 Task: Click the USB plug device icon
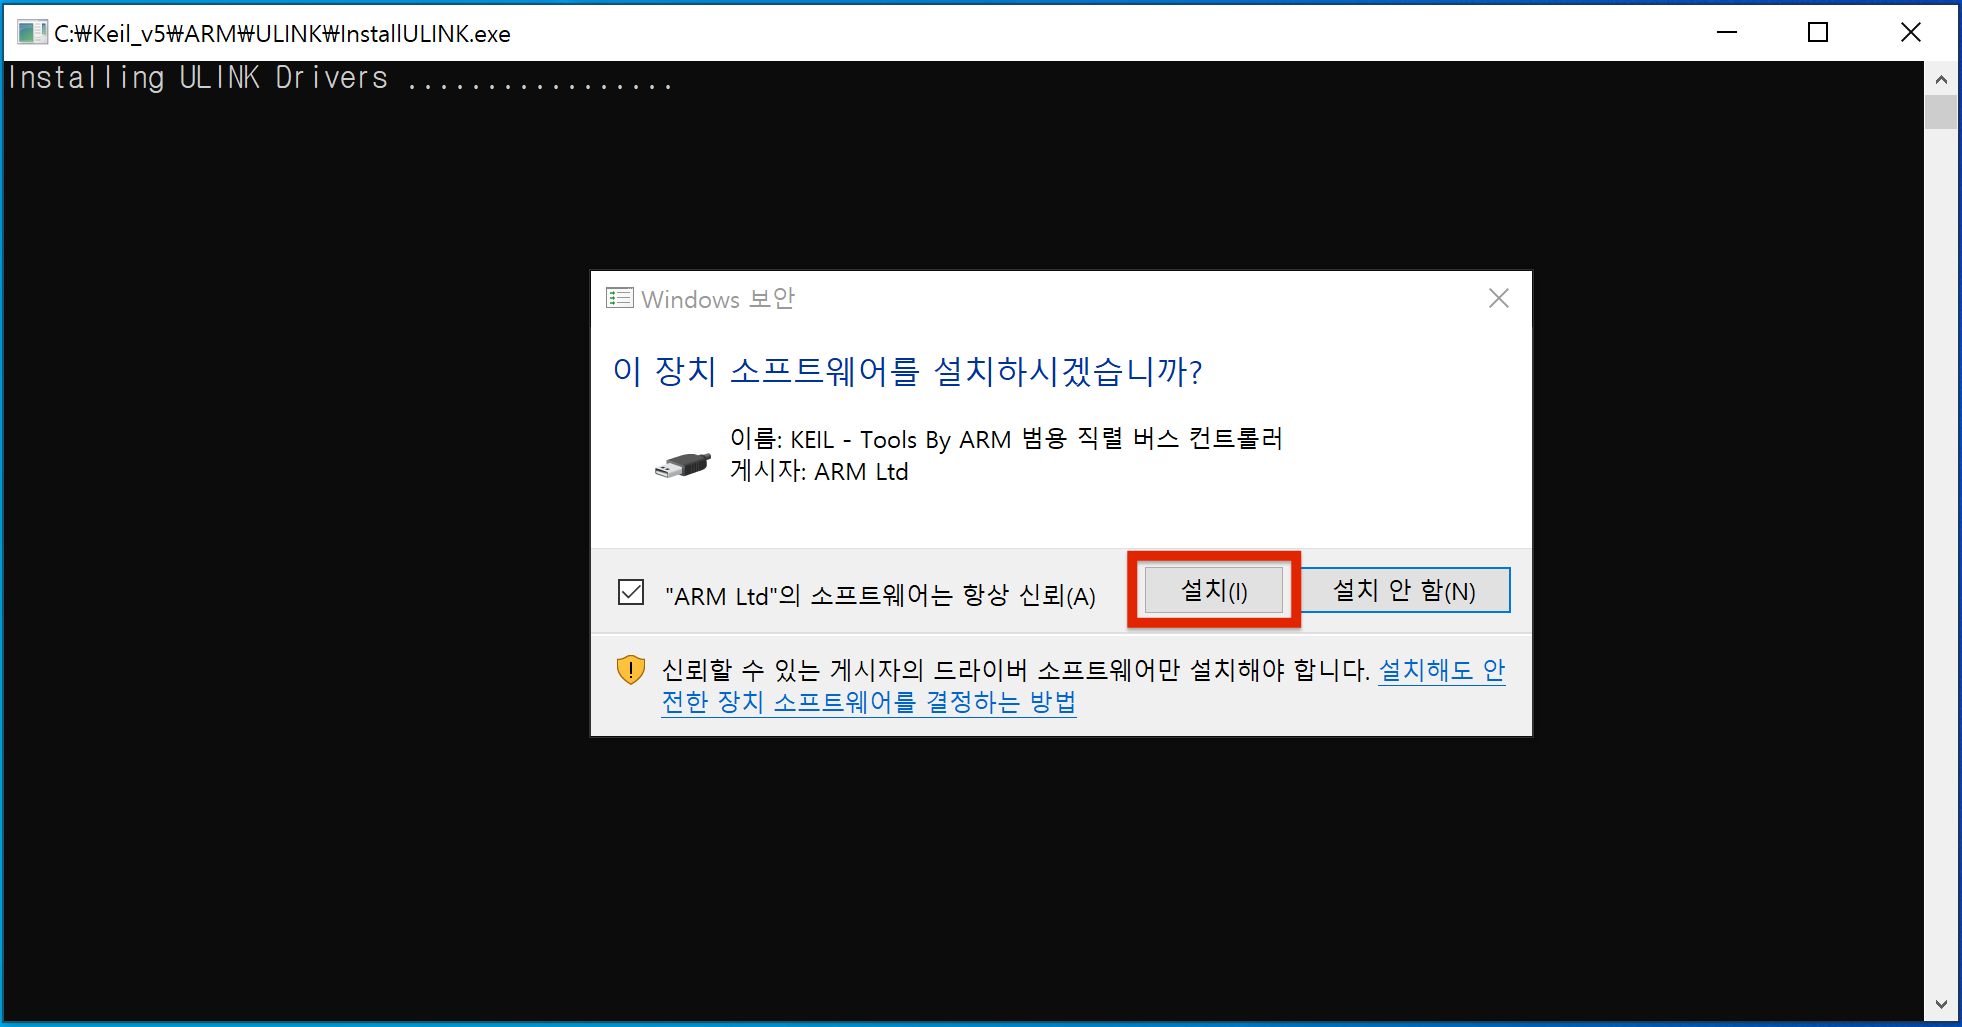point(682,465)
